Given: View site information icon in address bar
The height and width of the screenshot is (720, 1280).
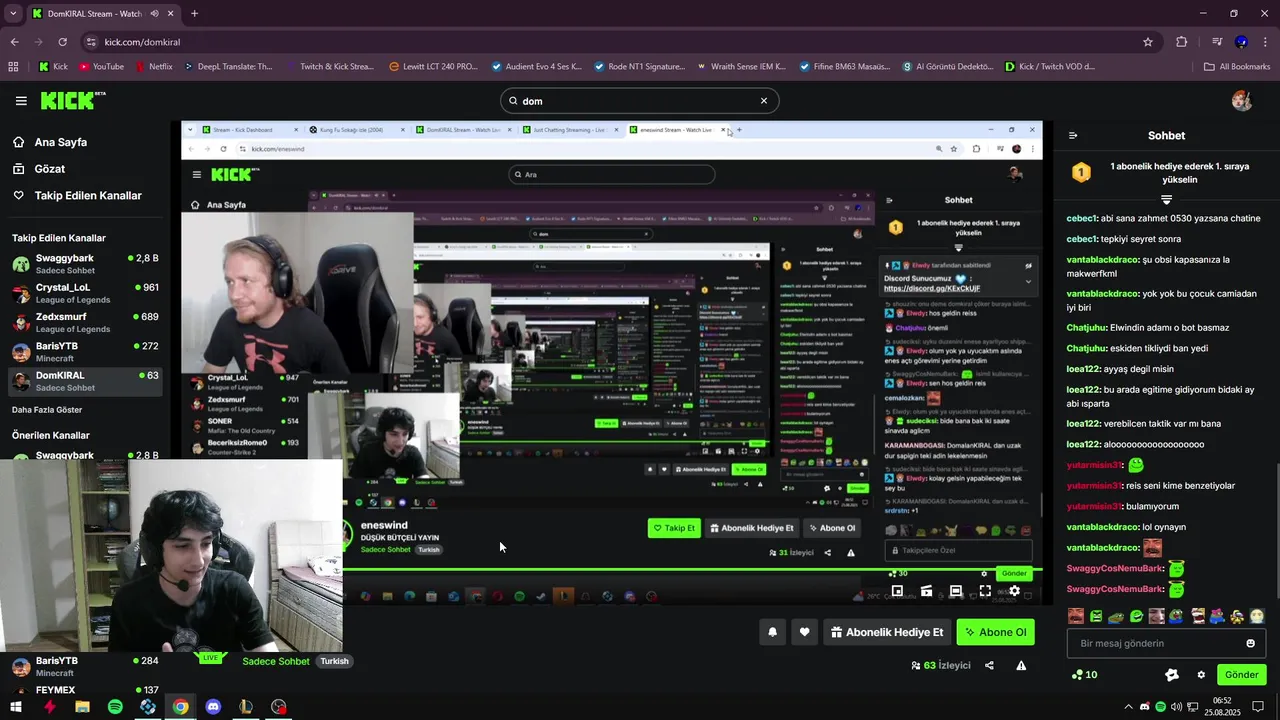Looking at the screenshot, I should coord(91,42).
